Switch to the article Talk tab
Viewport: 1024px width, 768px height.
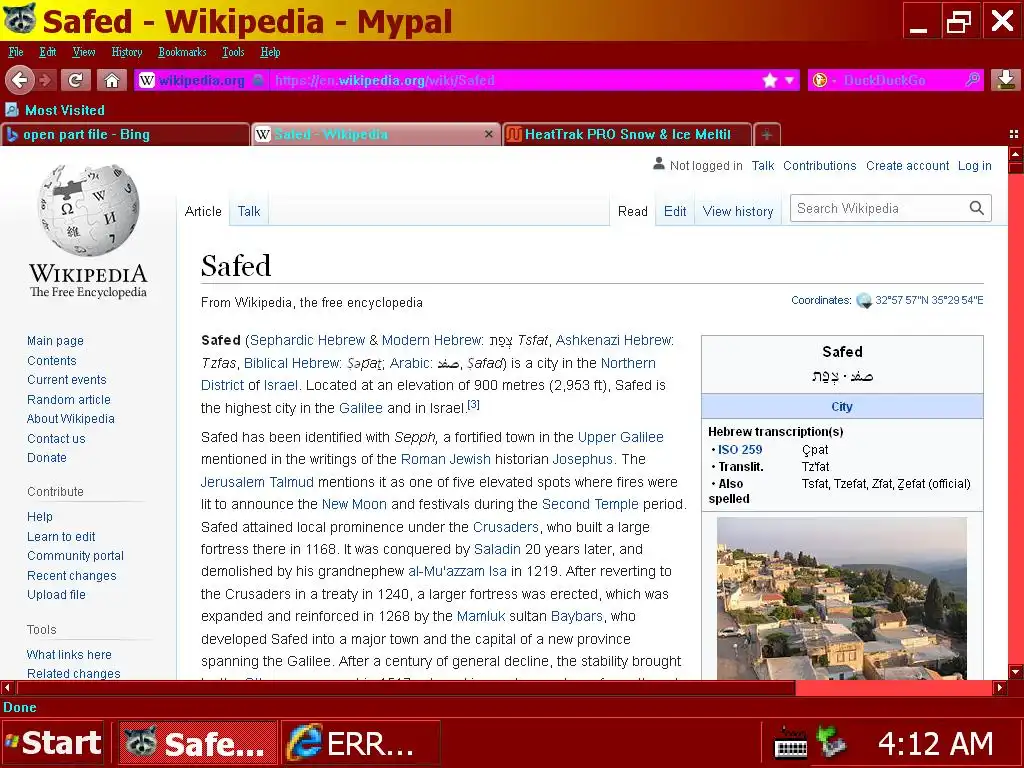[x=249, y=211]
